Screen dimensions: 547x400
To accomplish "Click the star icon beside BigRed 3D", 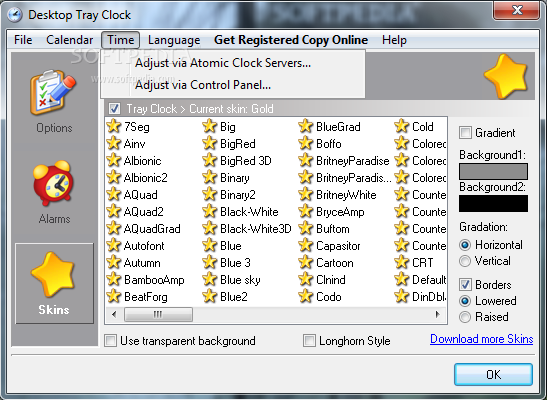I will click(209, 160).
